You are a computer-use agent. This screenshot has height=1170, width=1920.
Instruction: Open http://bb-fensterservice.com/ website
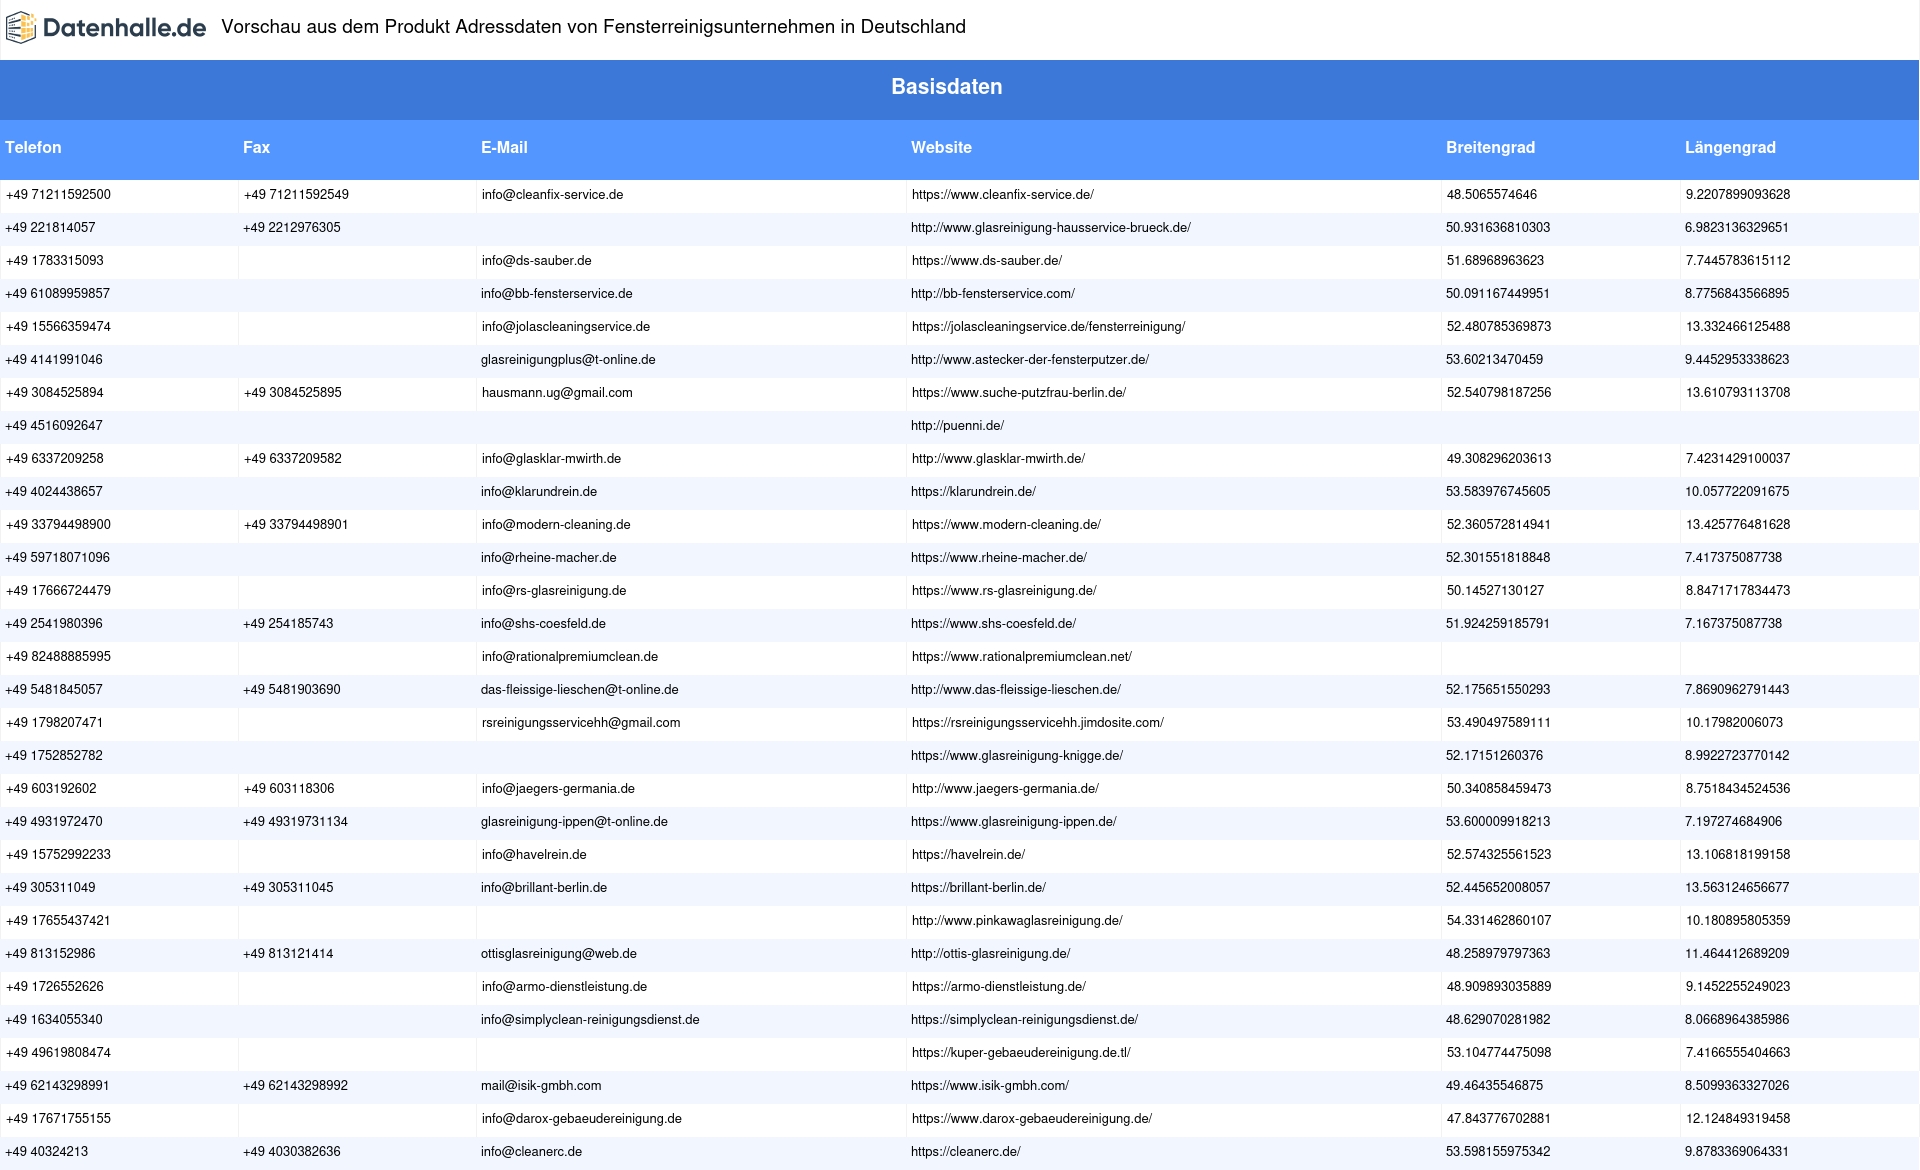pos(993,294)
